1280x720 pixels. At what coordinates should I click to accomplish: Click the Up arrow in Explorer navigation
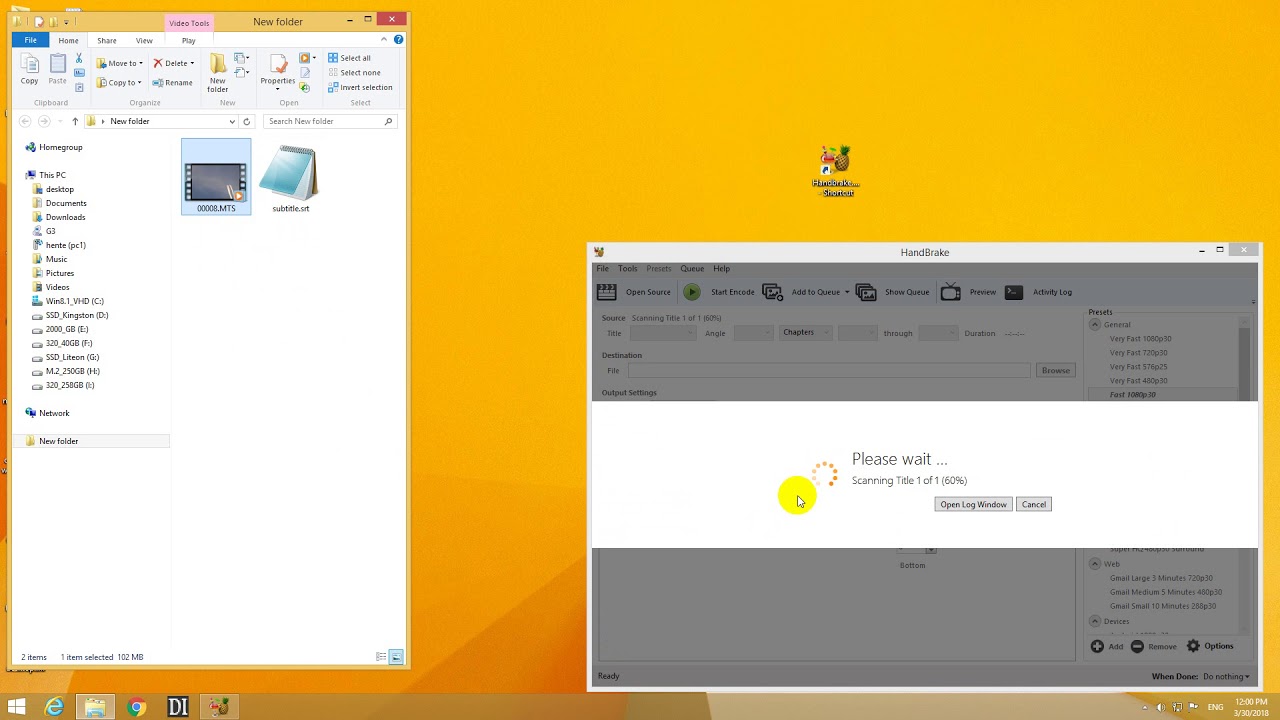75,121
